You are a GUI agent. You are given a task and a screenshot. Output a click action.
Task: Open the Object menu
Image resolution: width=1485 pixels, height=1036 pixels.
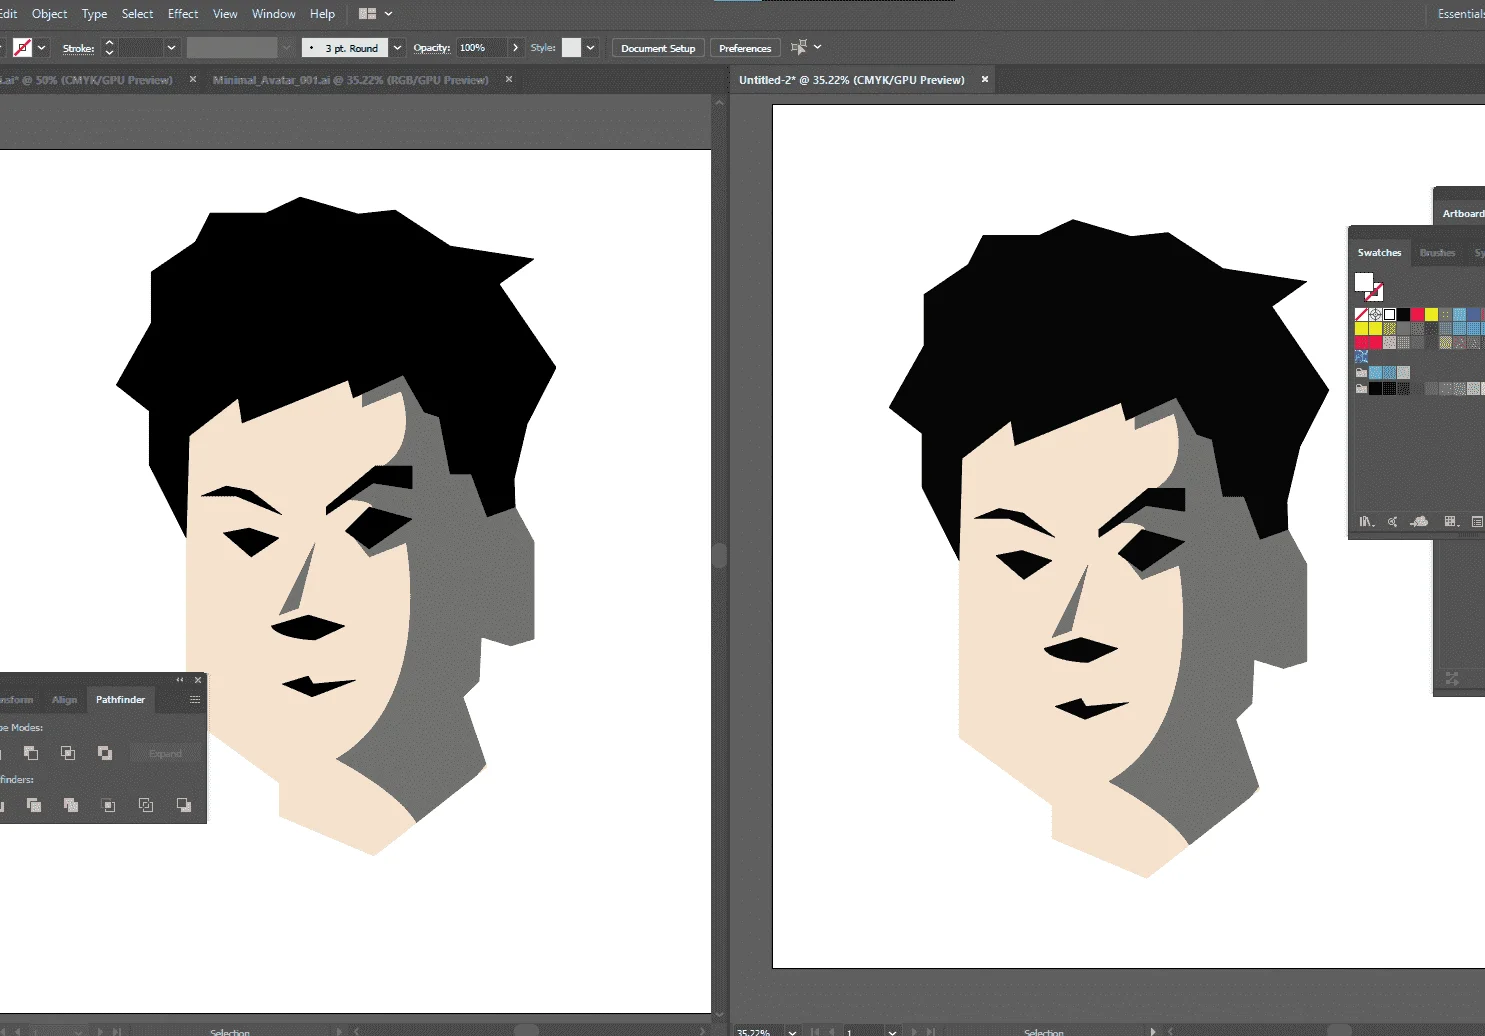(49, 14)
